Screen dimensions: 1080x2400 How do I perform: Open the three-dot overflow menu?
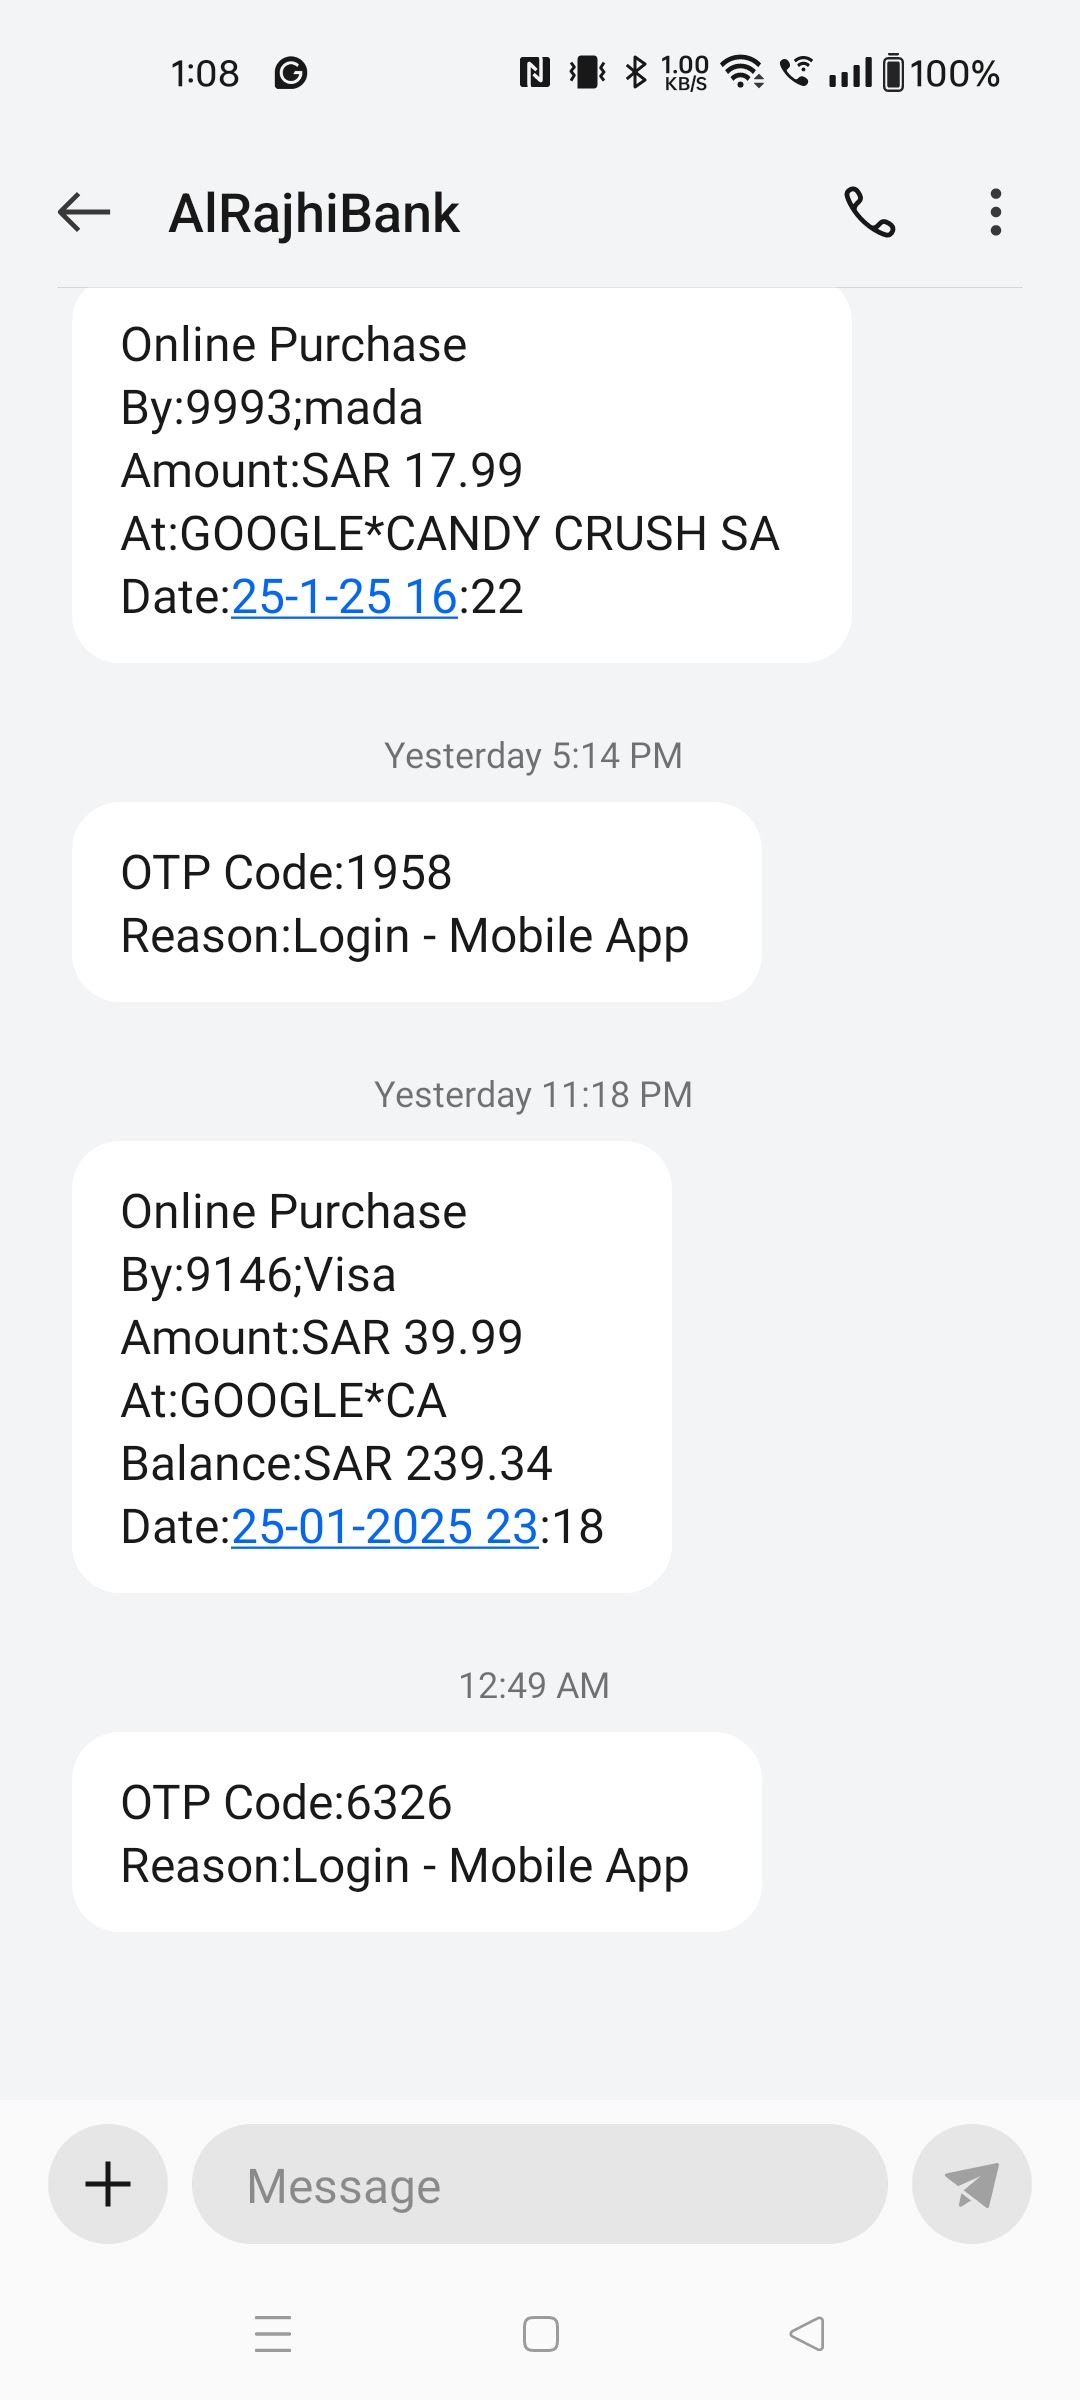995,212
